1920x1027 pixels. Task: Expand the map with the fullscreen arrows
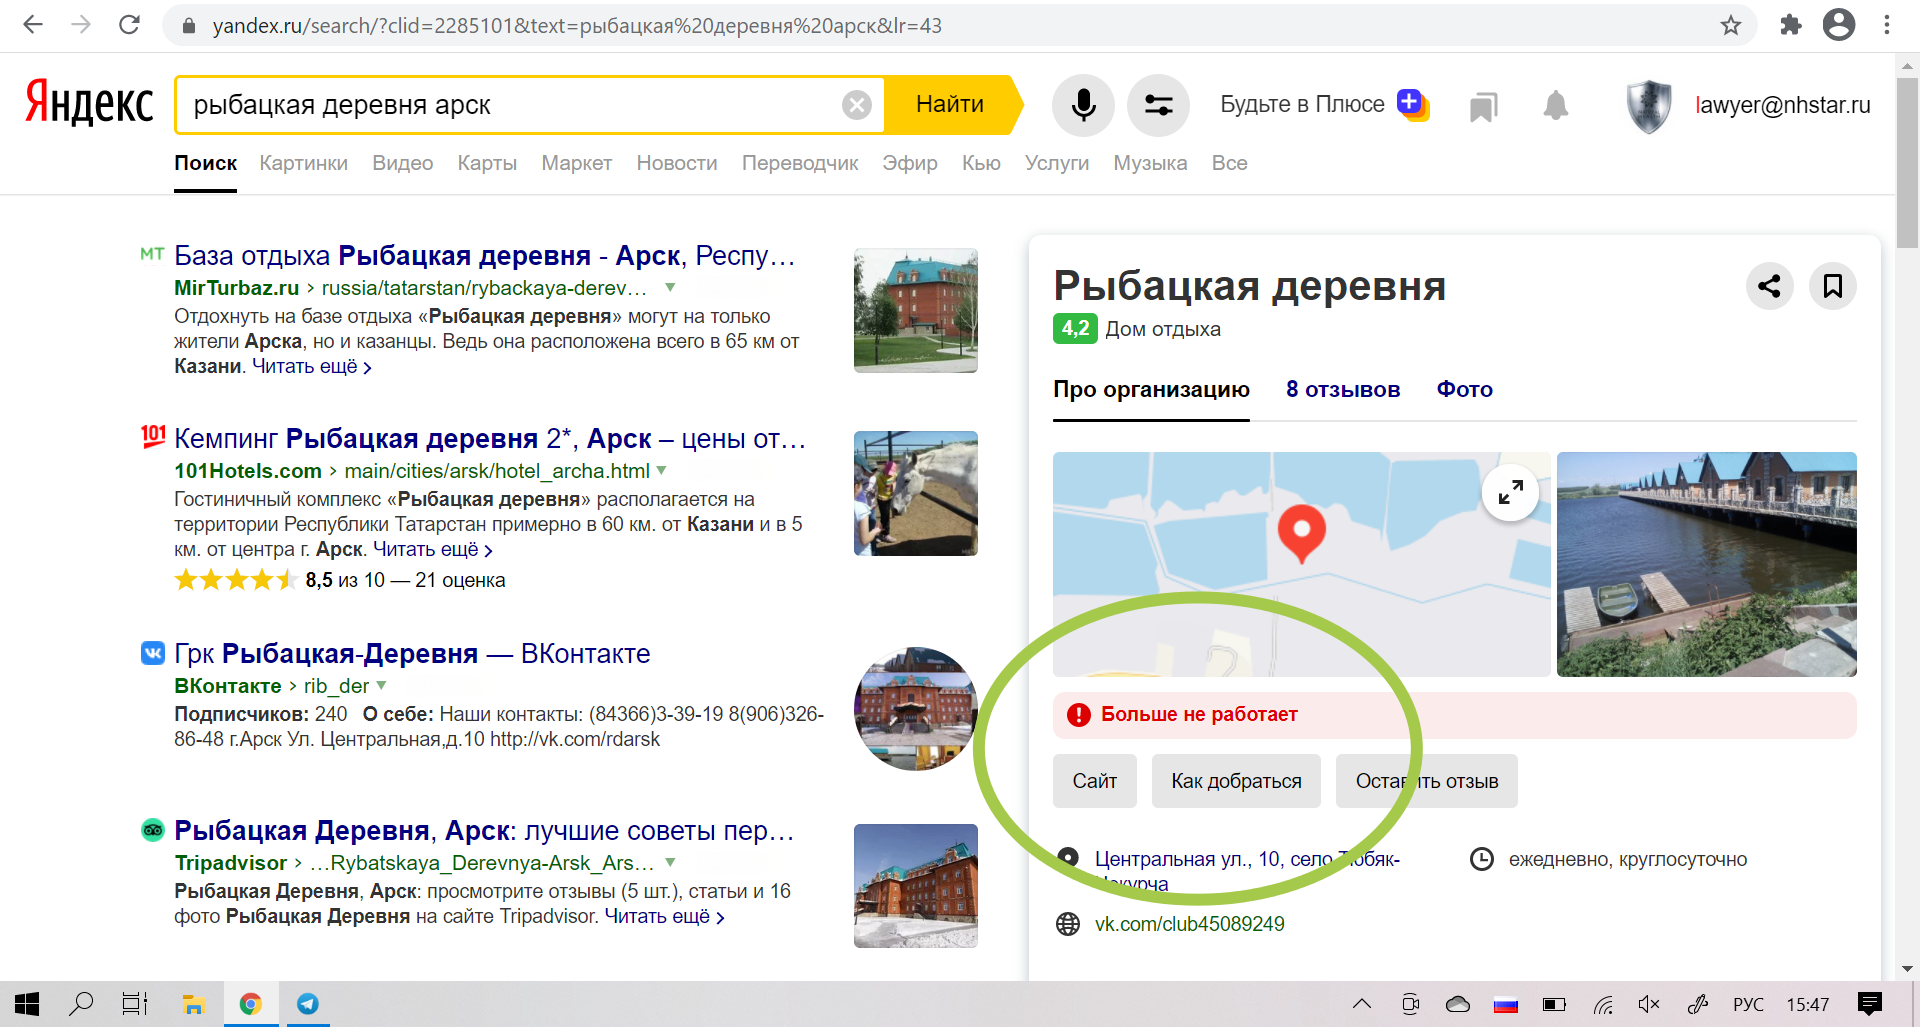tap(1510, 492)
